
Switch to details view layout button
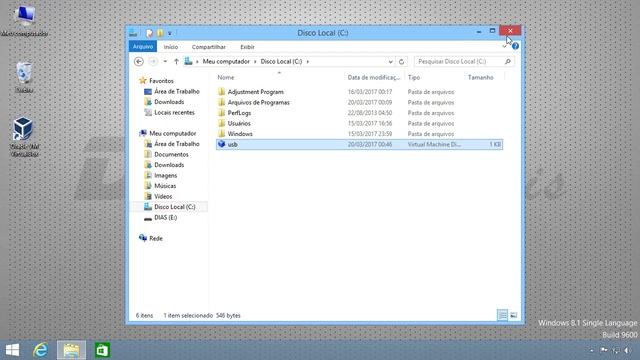click(x=502, y=315)
